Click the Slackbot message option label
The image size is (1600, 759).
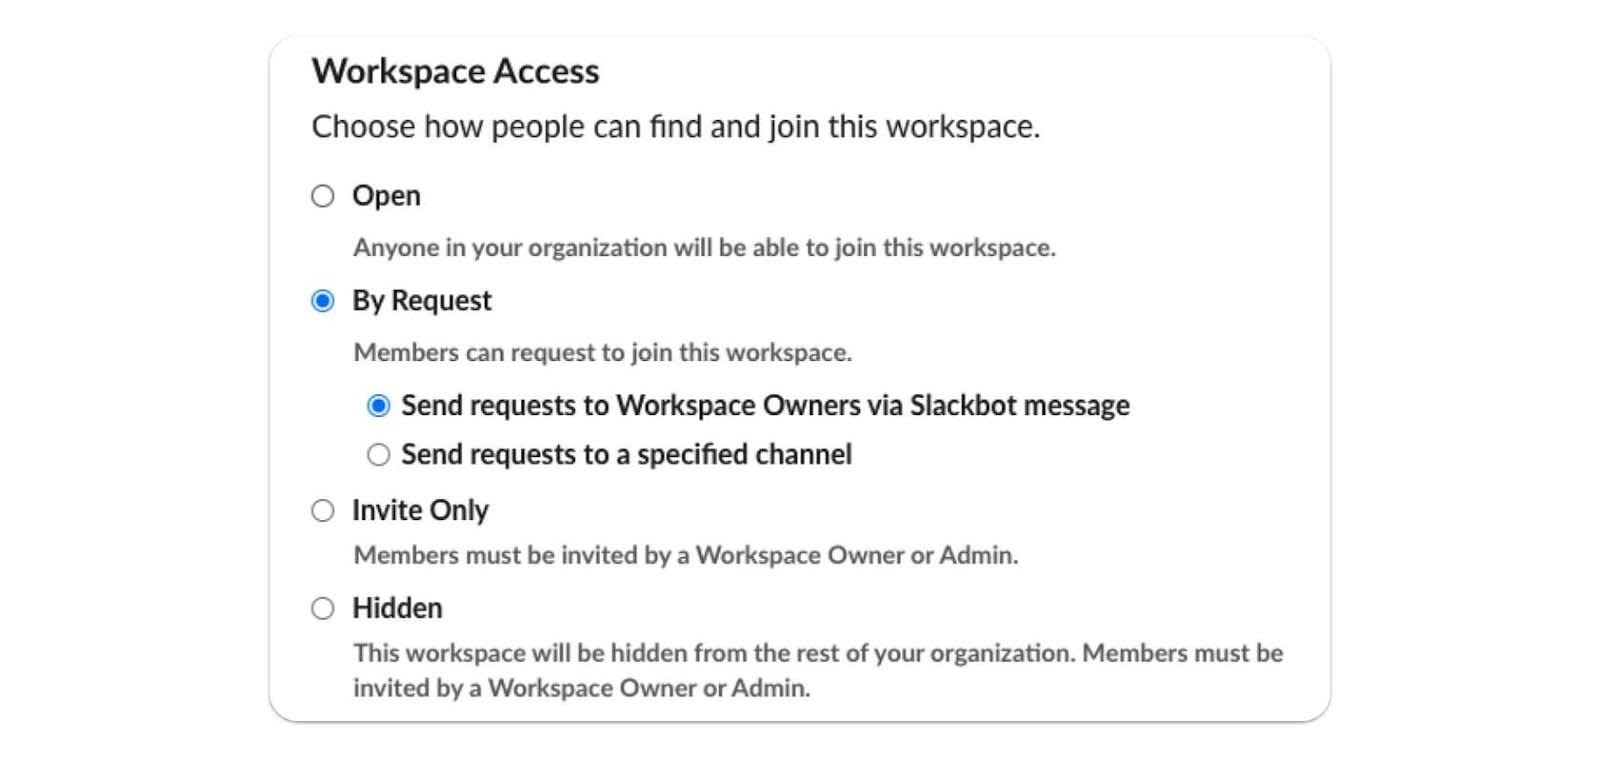click(765, 405)
